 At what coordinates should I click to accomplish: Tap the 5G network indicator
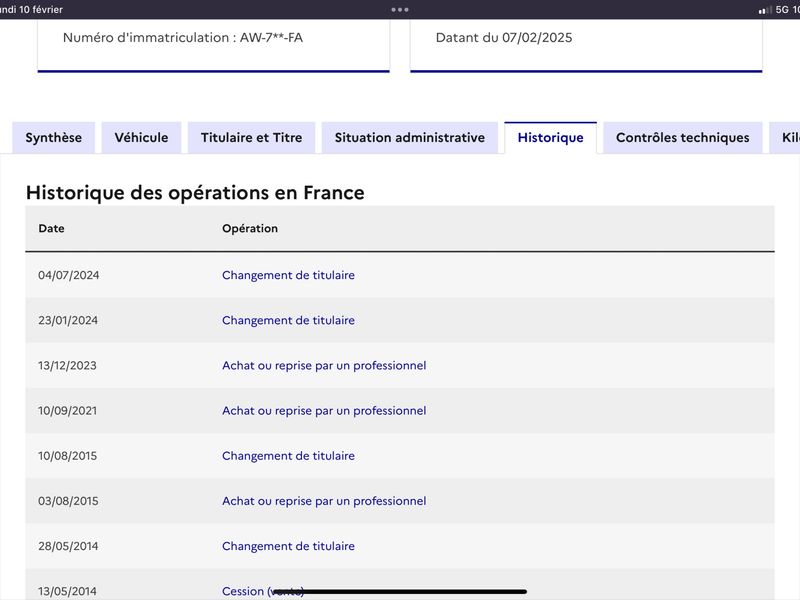coord(782,10)
